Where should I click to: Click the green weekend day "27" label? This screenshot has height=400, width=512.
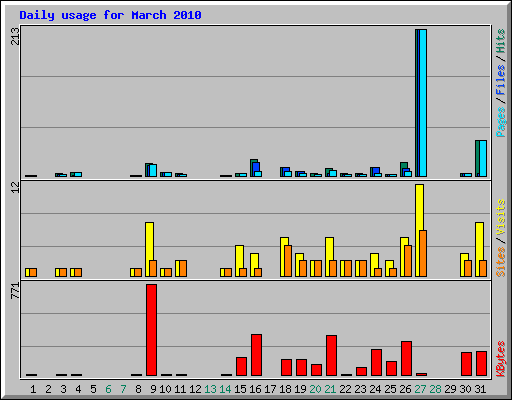click(x=420, y=389)
